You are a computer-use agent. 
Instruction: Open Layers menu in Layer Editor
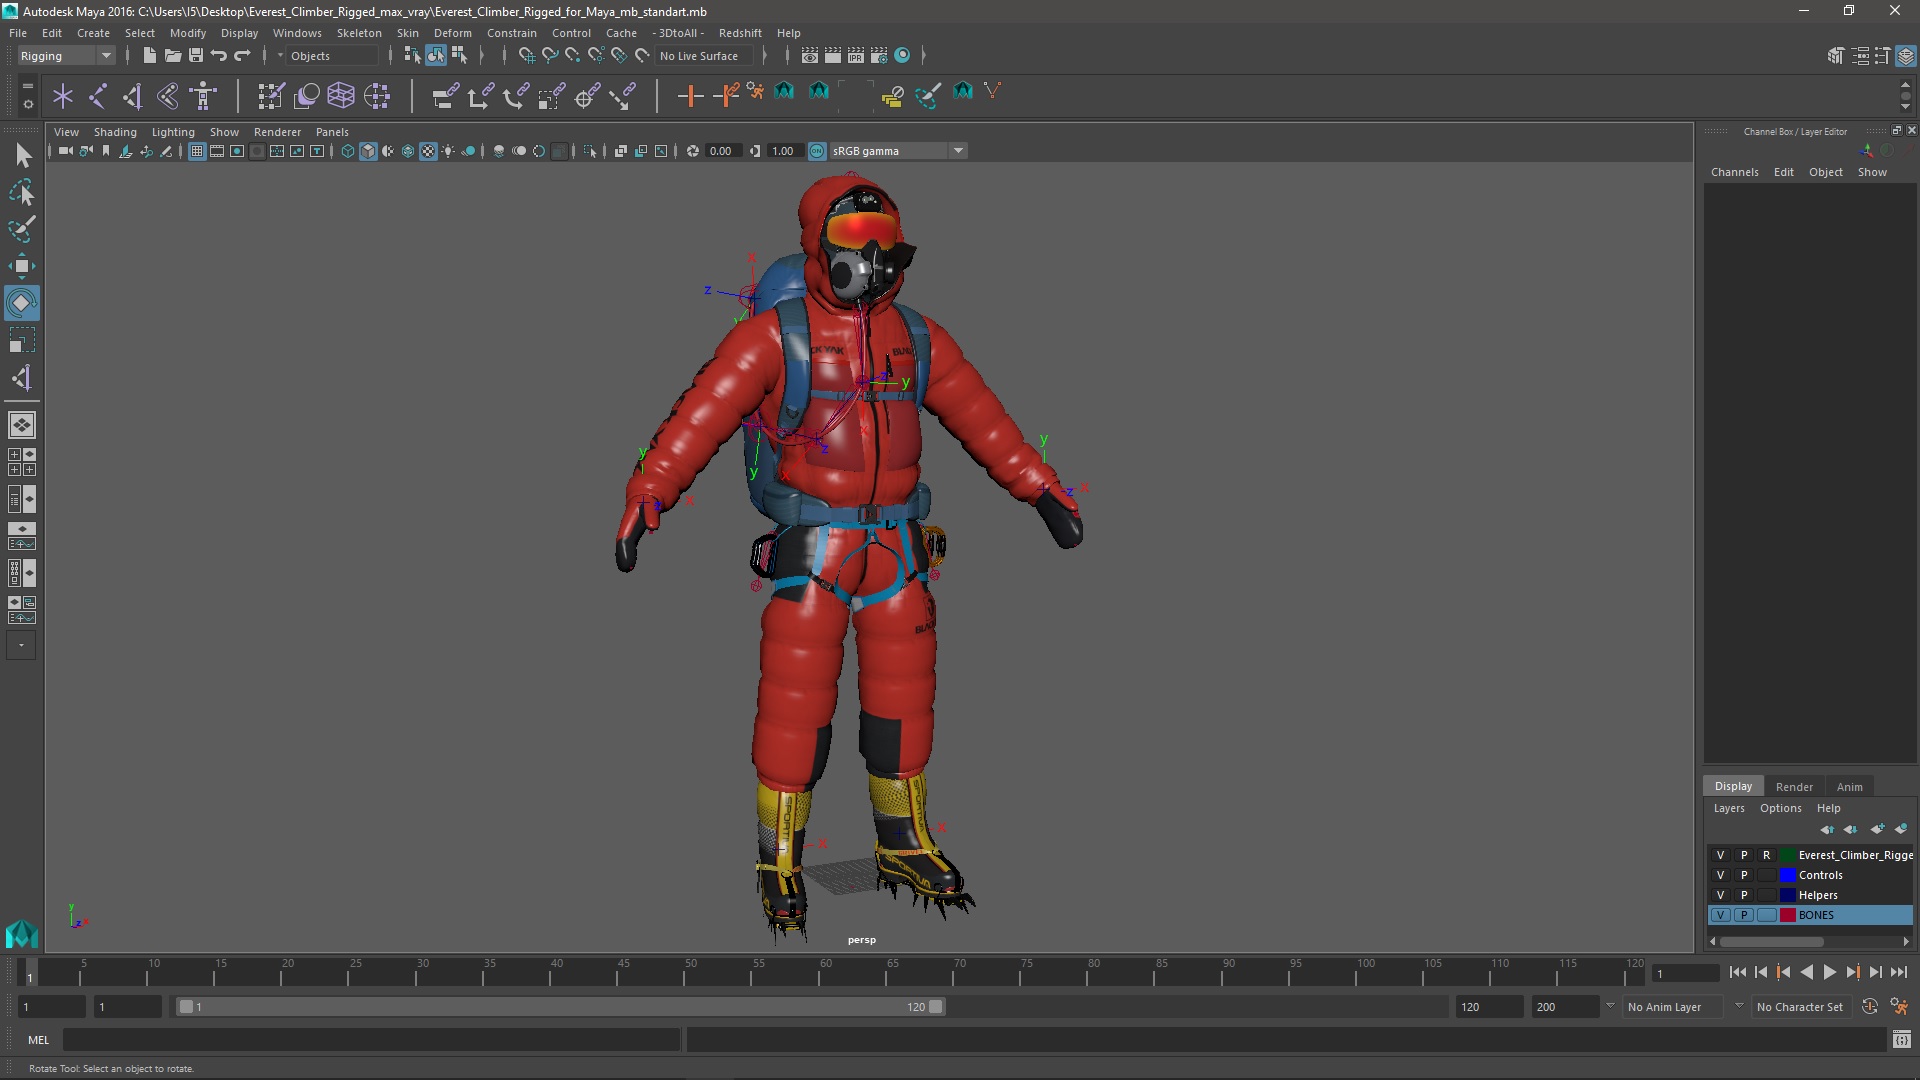1728,808
